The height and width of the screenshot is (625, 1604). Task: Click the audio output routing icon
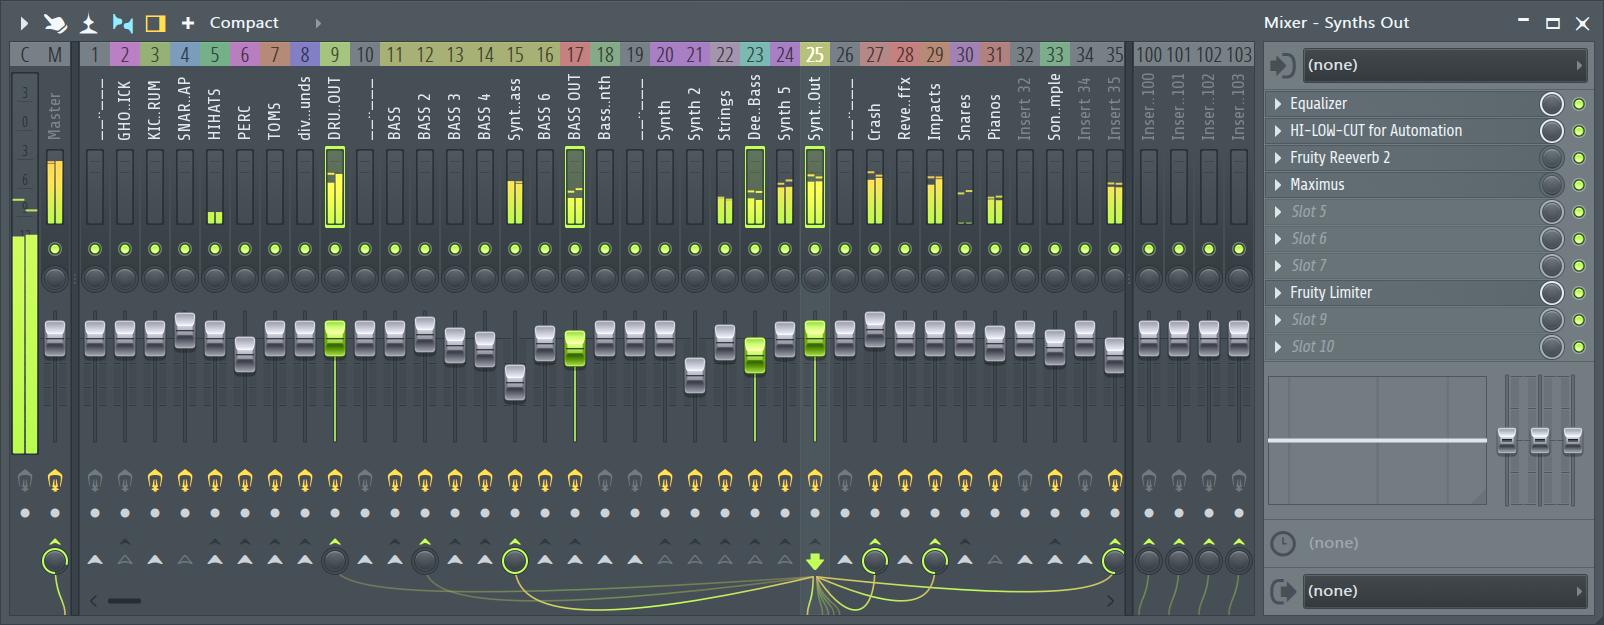[1282, 591]
